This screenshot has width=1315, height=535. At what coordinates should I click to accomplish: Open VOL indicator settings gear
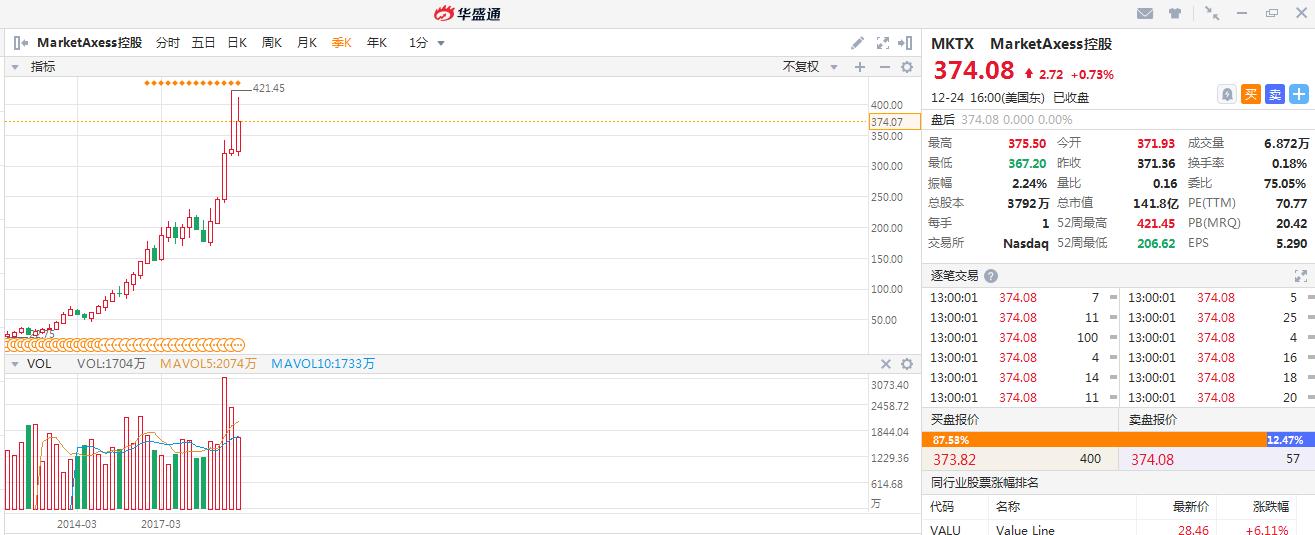click(907, 364)
